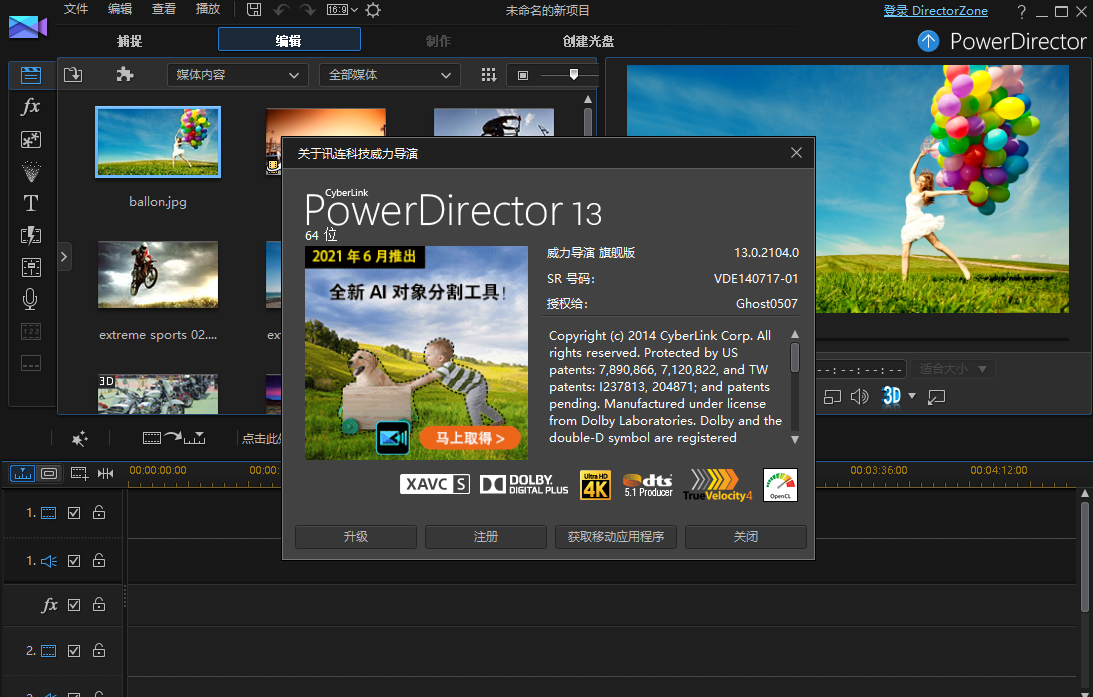
Task: Lock the fx track
Action: (x=99, y=604)
